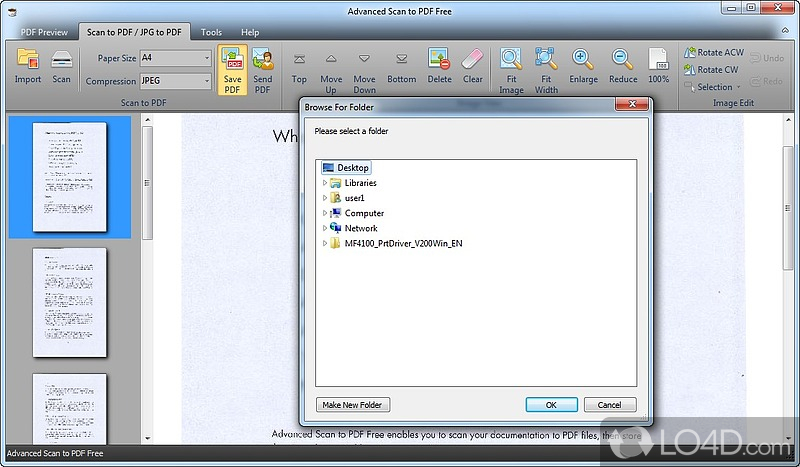Click the Delete image icon
Screen dimensions: 800x467
coord(439,59)
